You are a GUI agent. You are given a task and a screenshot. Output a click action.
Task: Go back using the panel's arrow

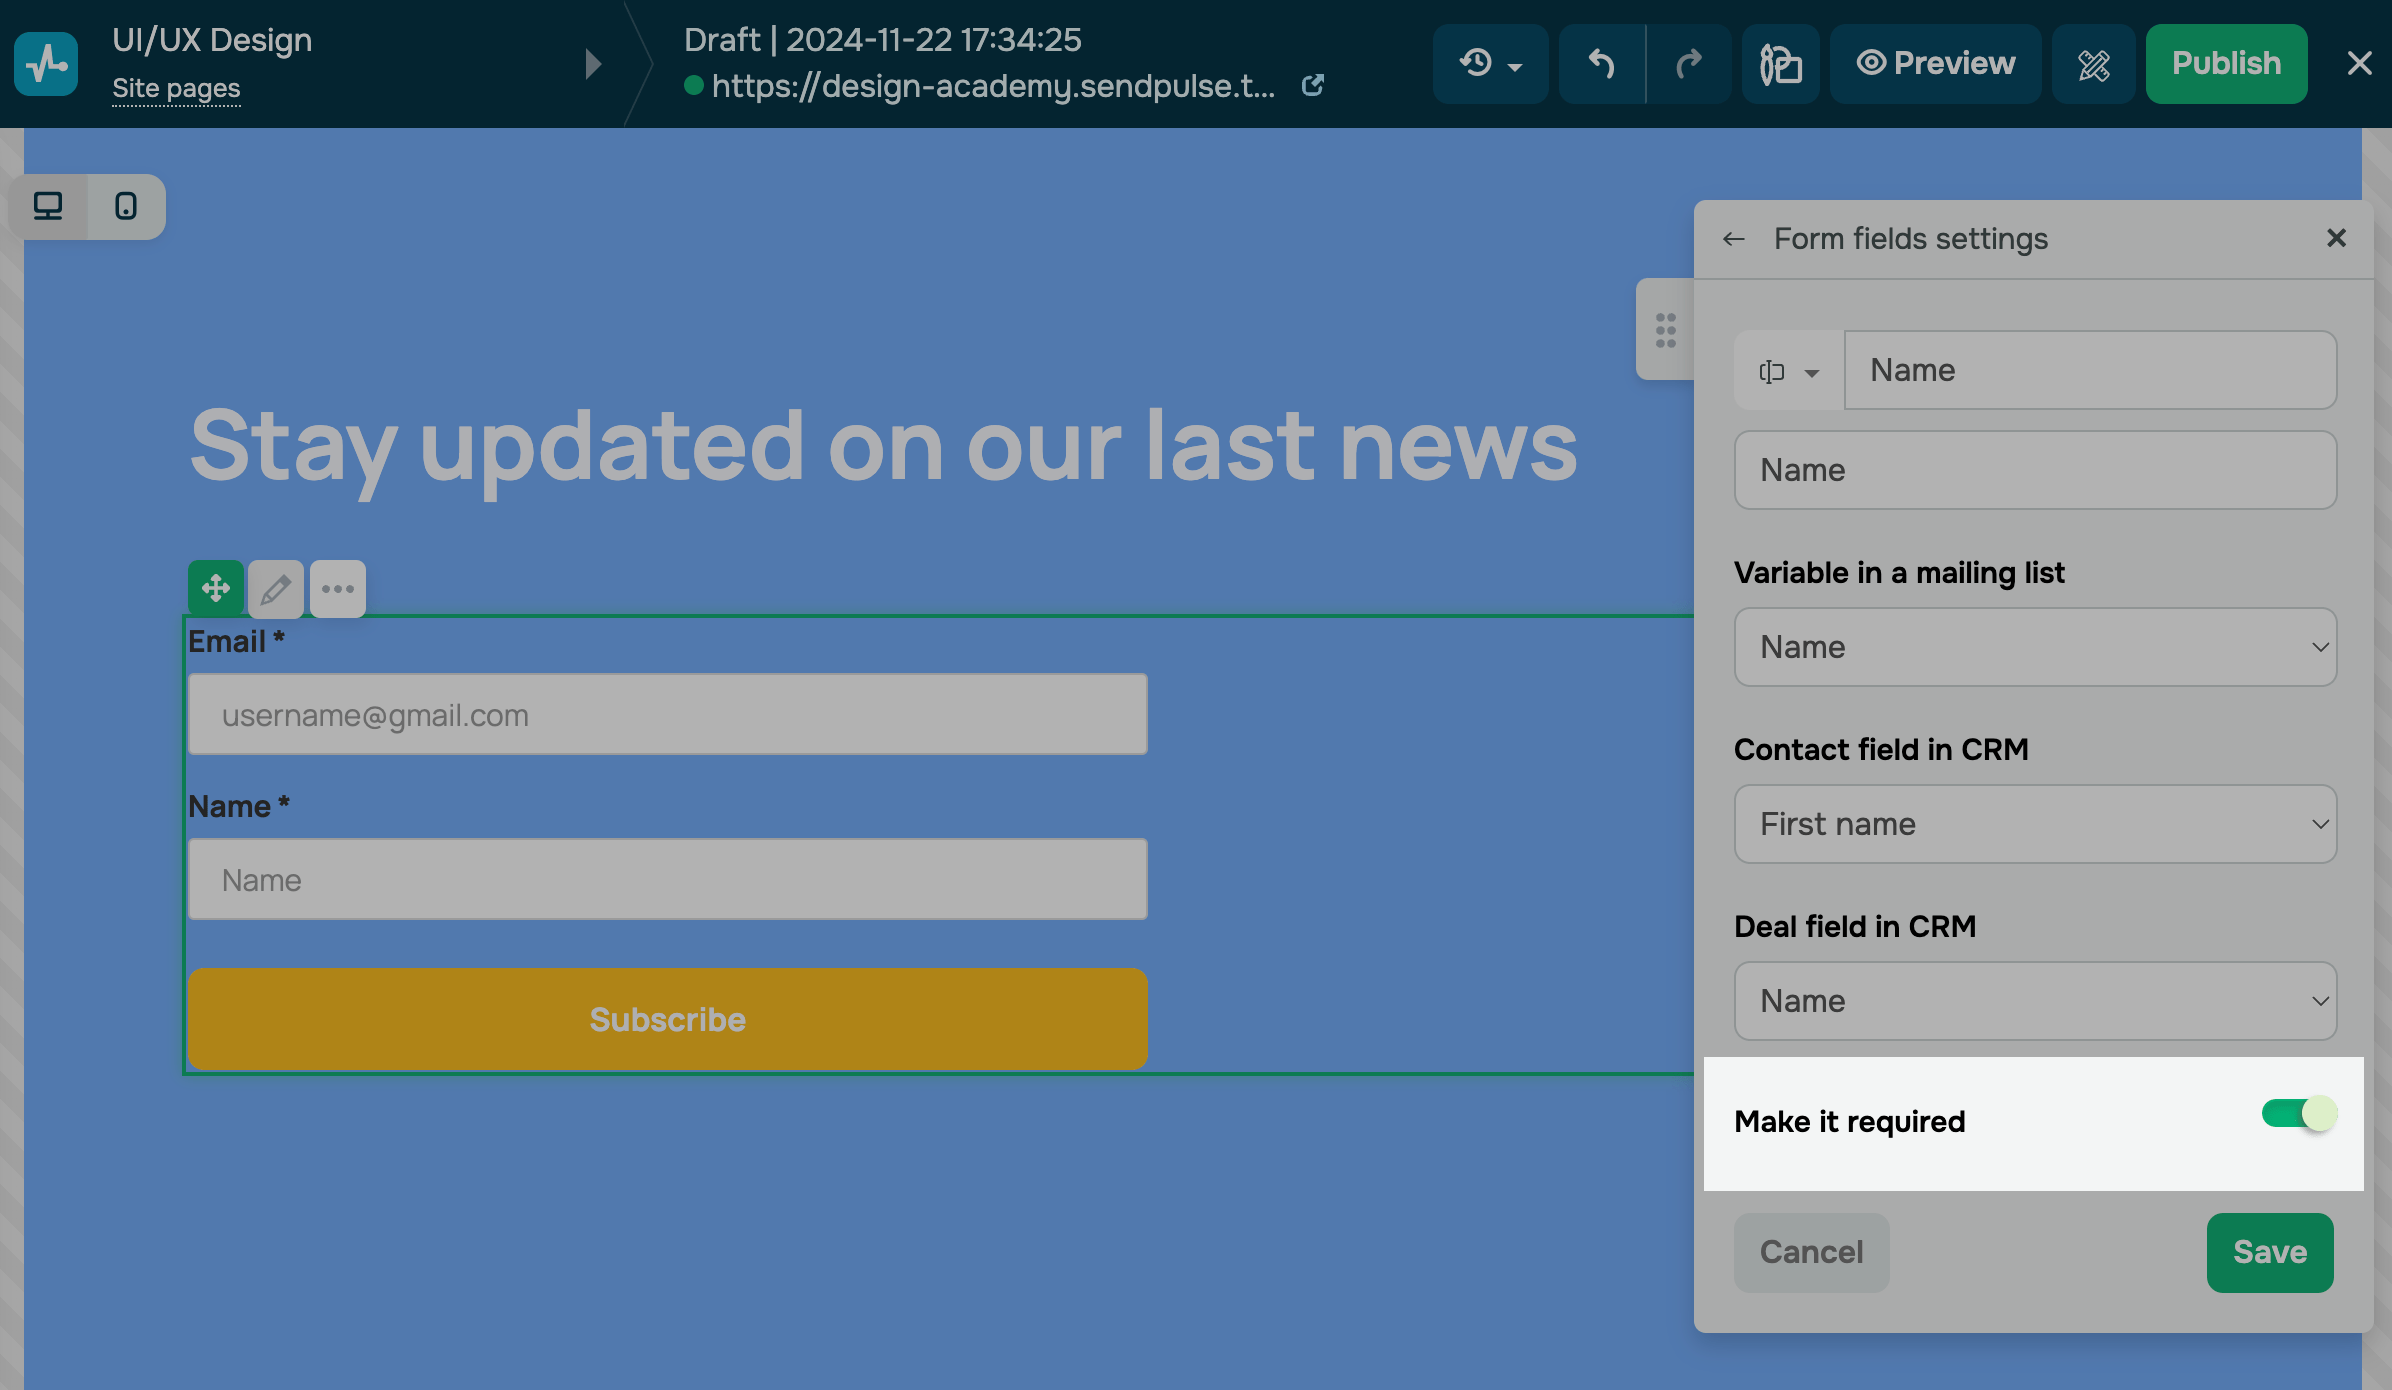[1734, 239]
